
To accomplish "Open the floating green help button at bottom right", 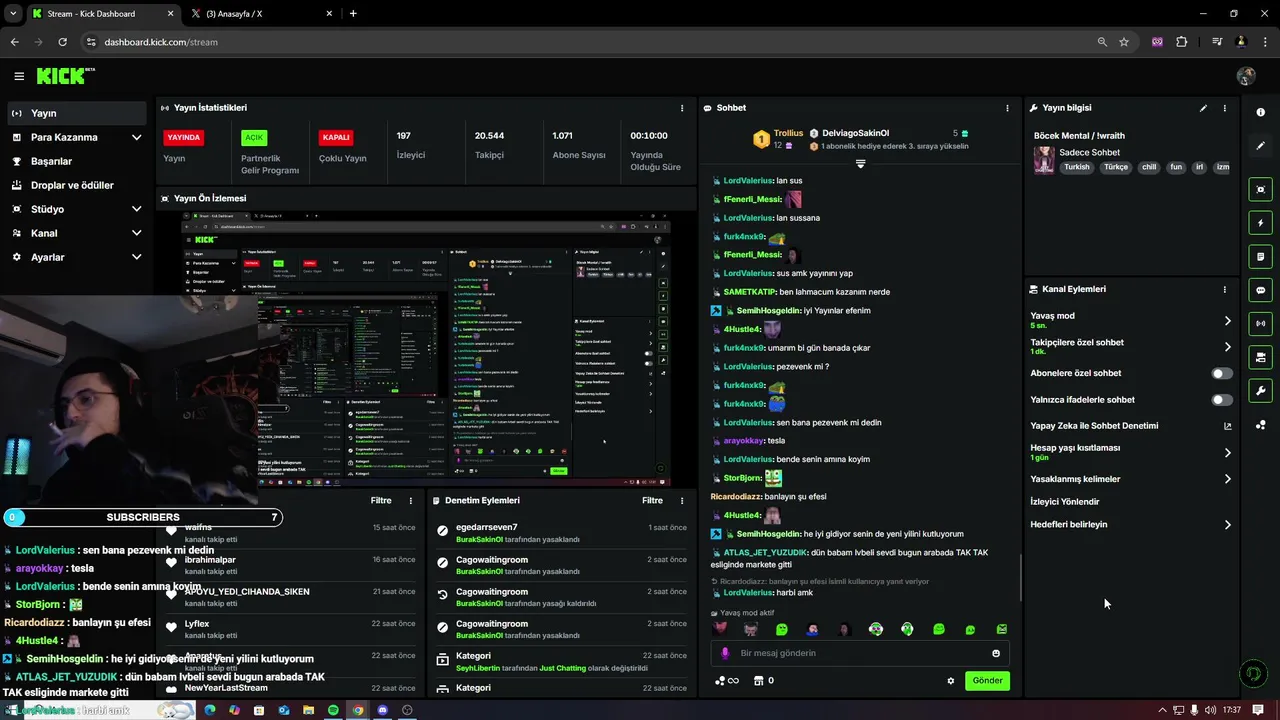I will coord(1252,674).
